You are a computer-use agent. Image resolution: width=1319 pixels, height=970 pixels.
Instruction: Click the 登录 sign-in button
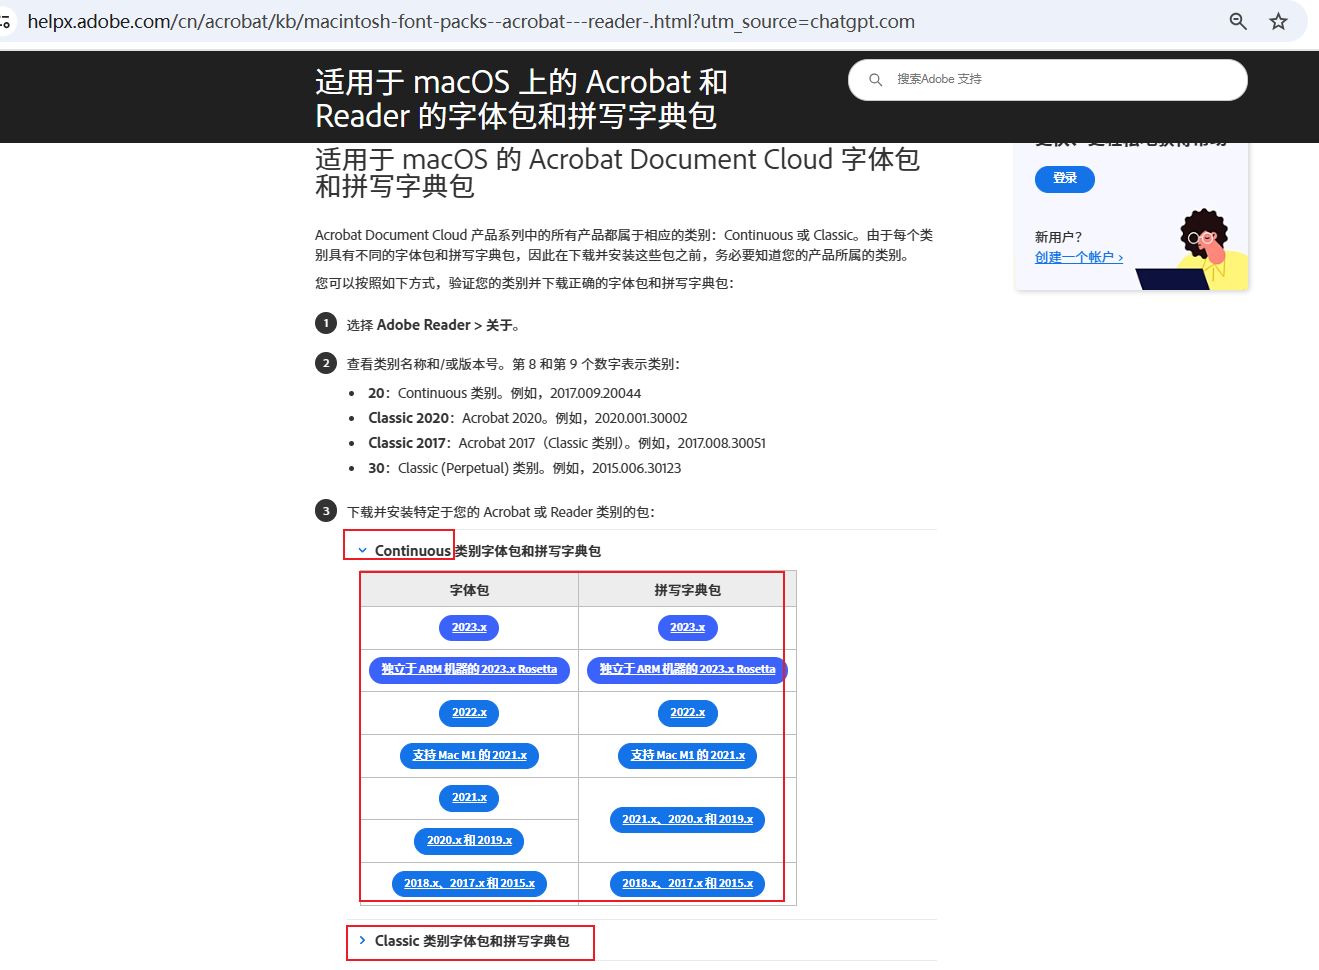(1065, 179)
